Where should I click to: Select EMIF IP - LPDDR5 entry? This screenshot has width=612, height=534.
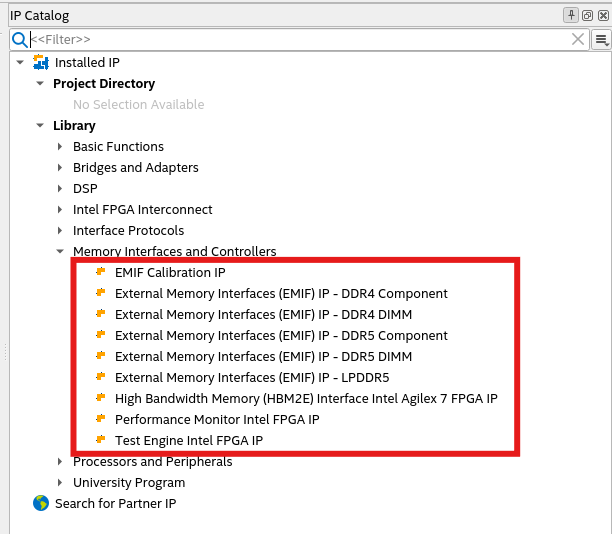tap(251, 377)
